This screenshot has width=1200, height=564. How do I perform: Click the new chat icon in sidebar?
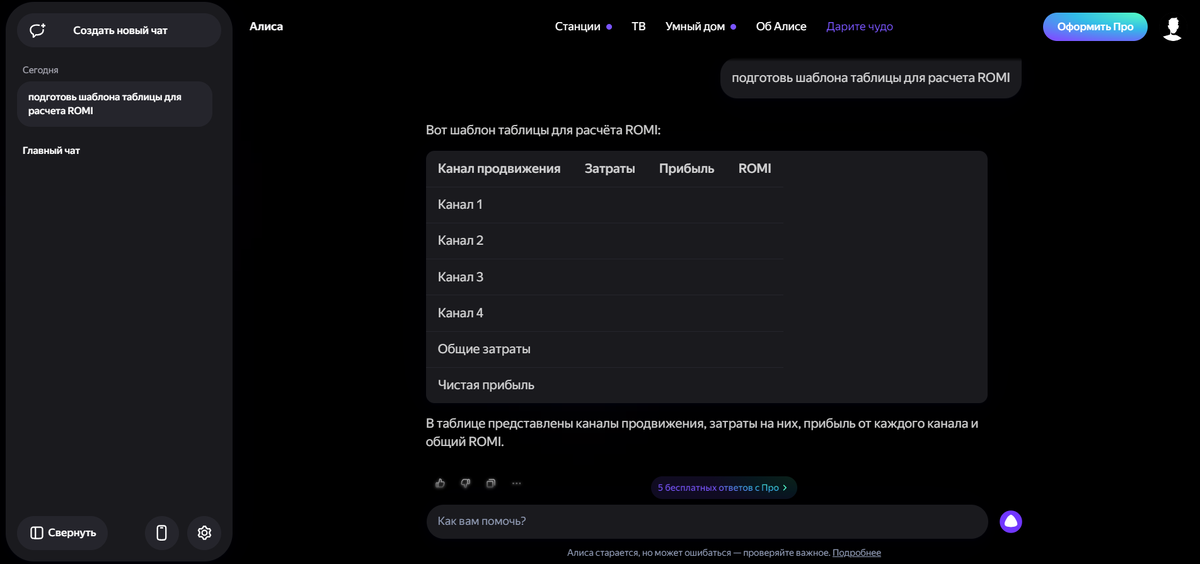pyautogui.click(x=38, y=31)
